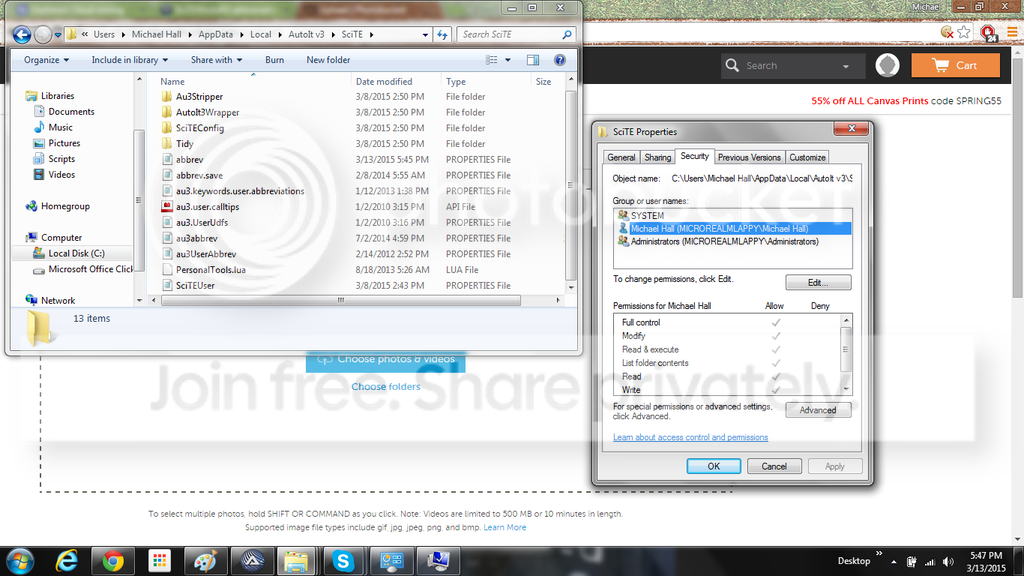Click the refresh icon beside the address bar

click(x=442, y=34)
